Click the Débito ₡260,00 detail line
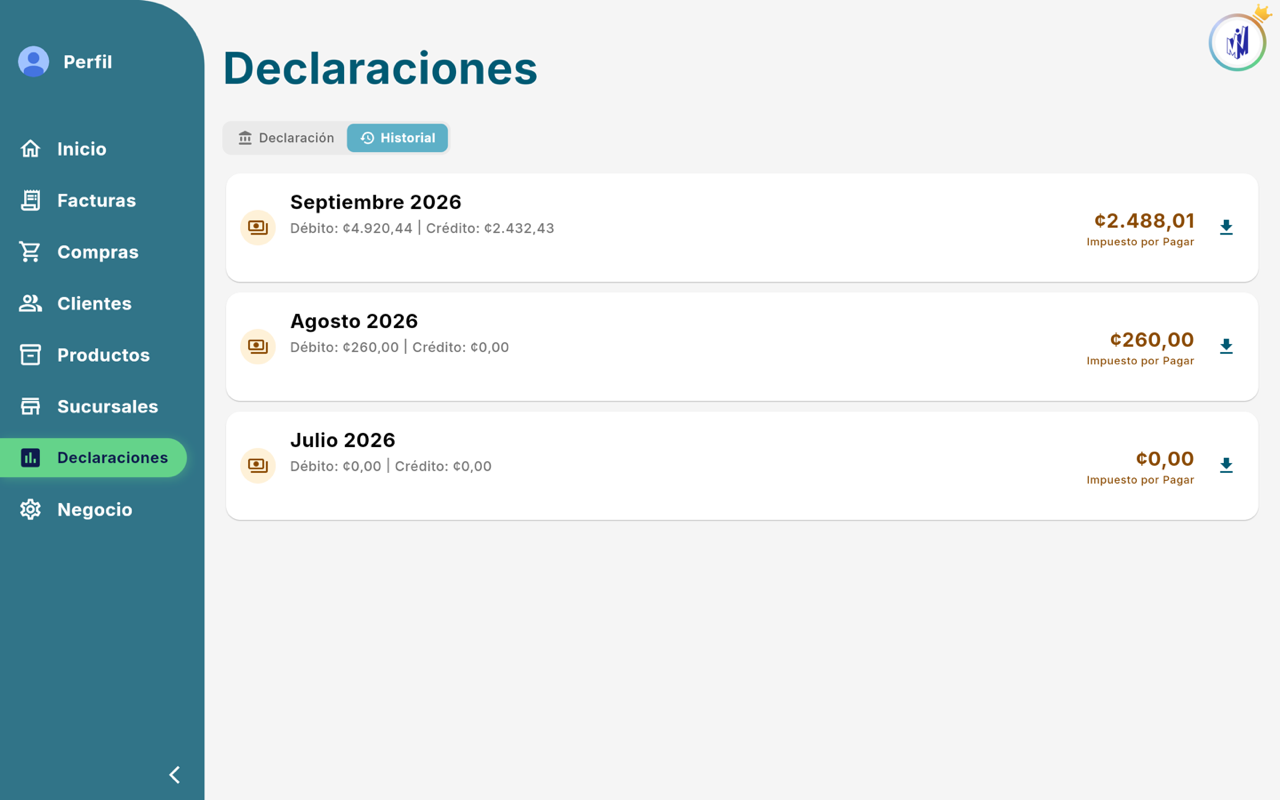Viewport: 1280px width, 800px height. pyautogui.click(x=400, y=347)
